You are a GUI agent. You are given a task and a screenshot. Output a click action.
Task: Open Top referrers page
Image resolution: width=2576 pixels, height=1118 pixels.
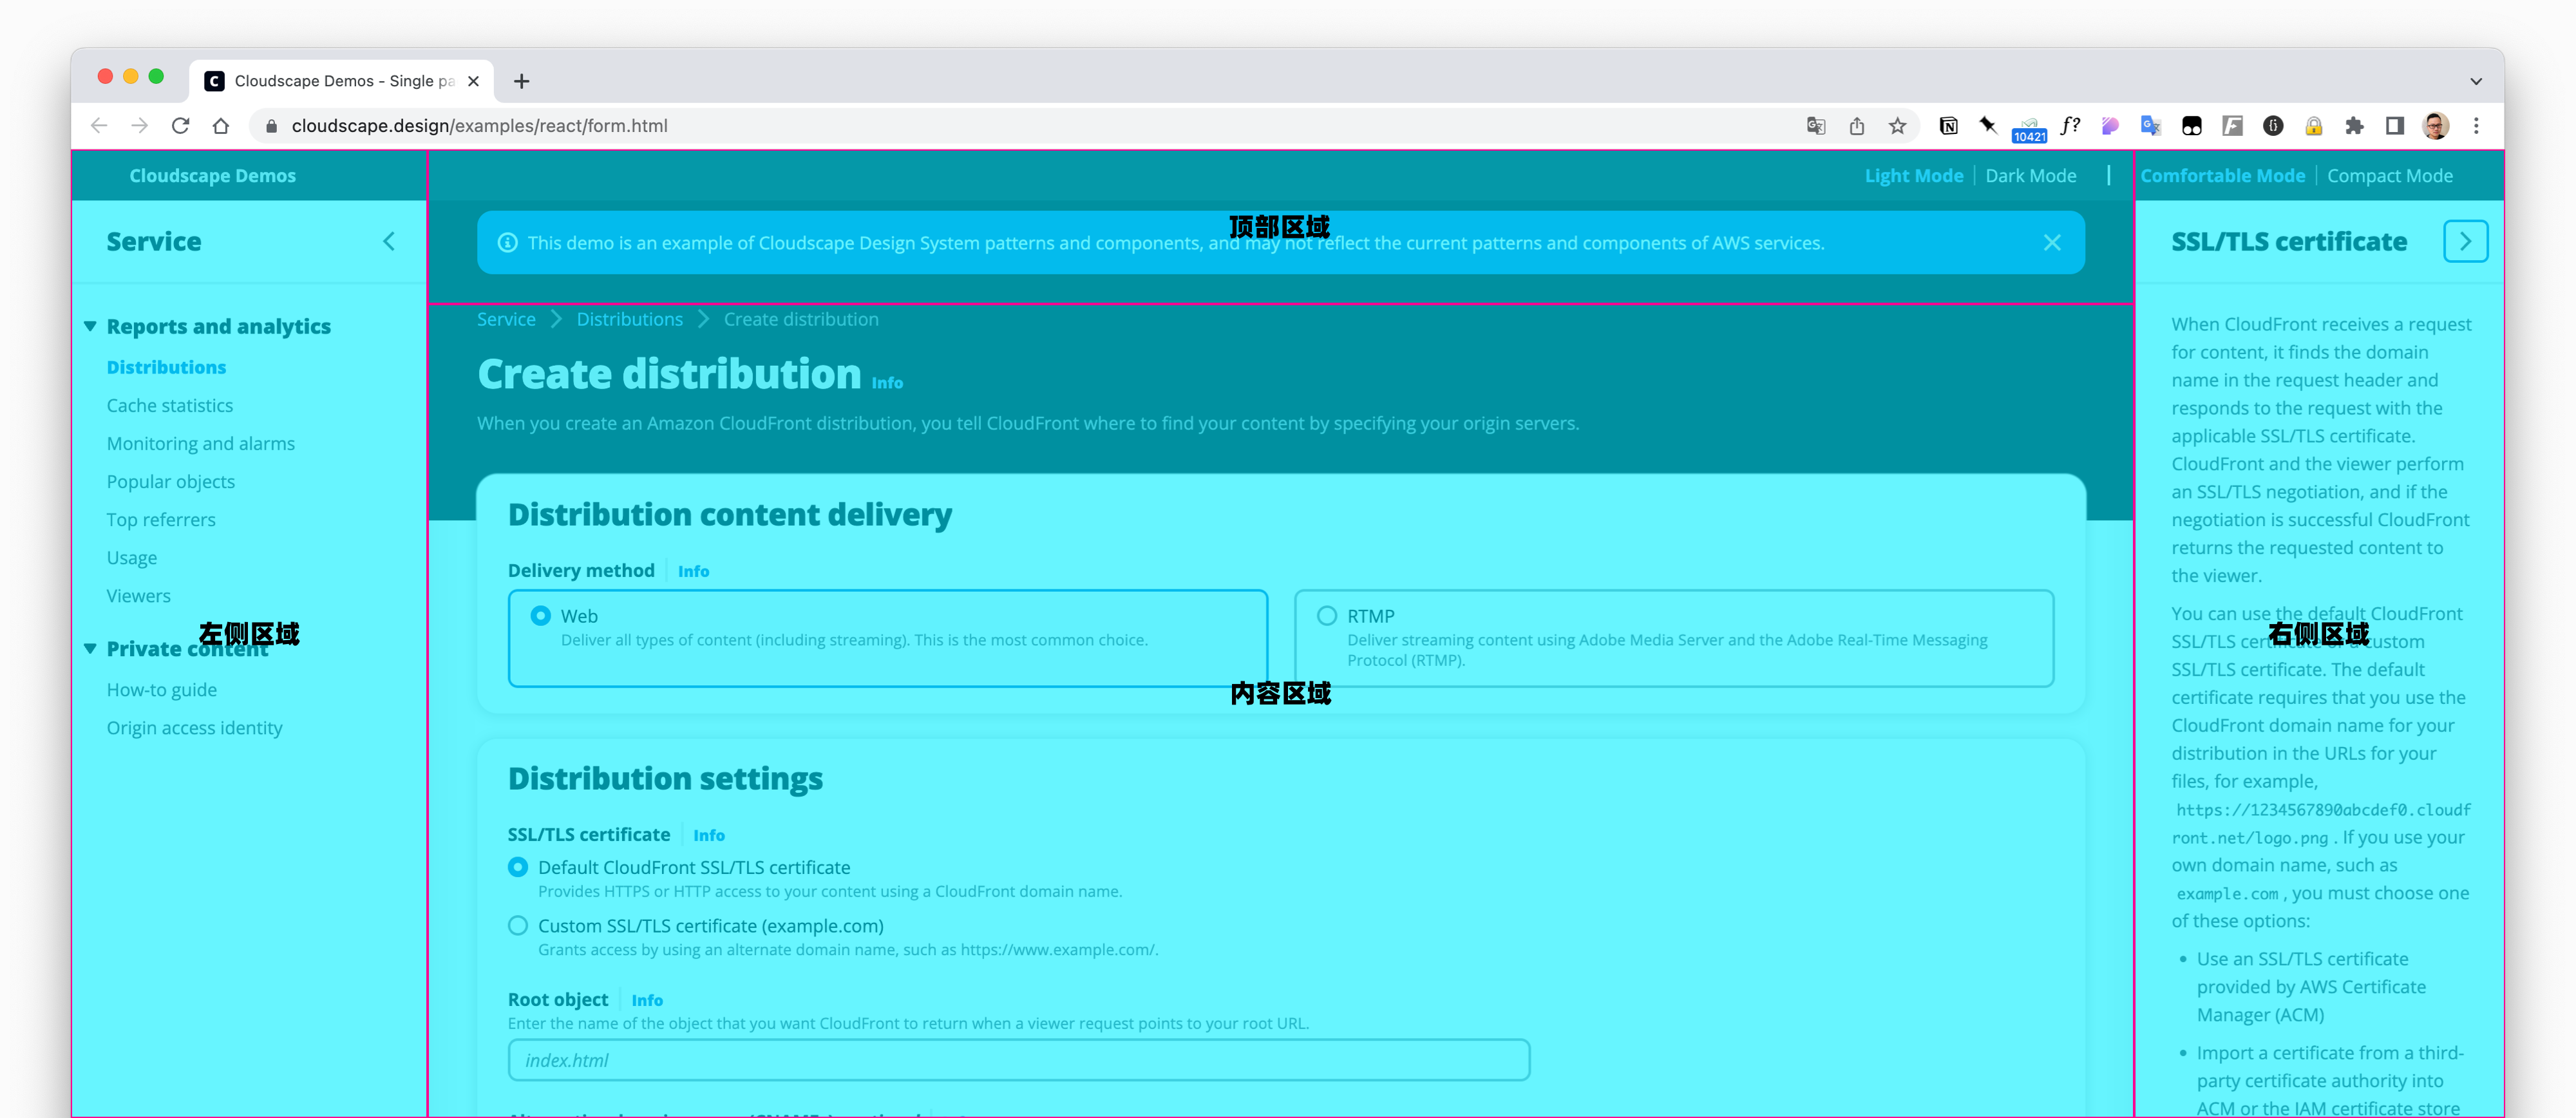pos(161,519)
